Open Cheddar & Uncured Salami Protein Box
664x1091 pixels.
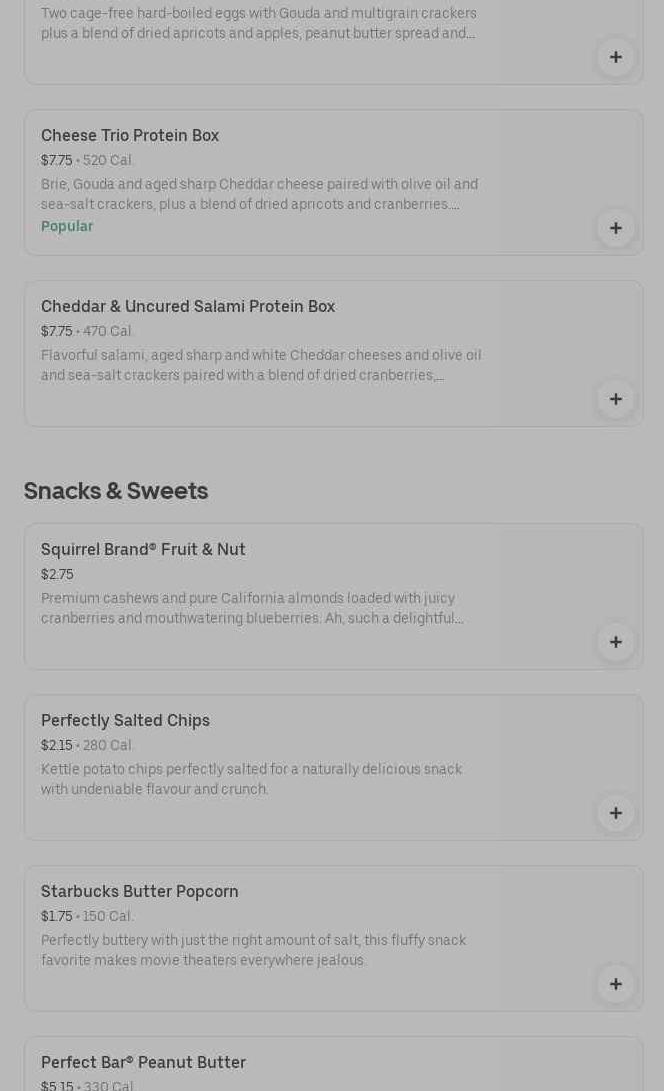pos(188,307)
